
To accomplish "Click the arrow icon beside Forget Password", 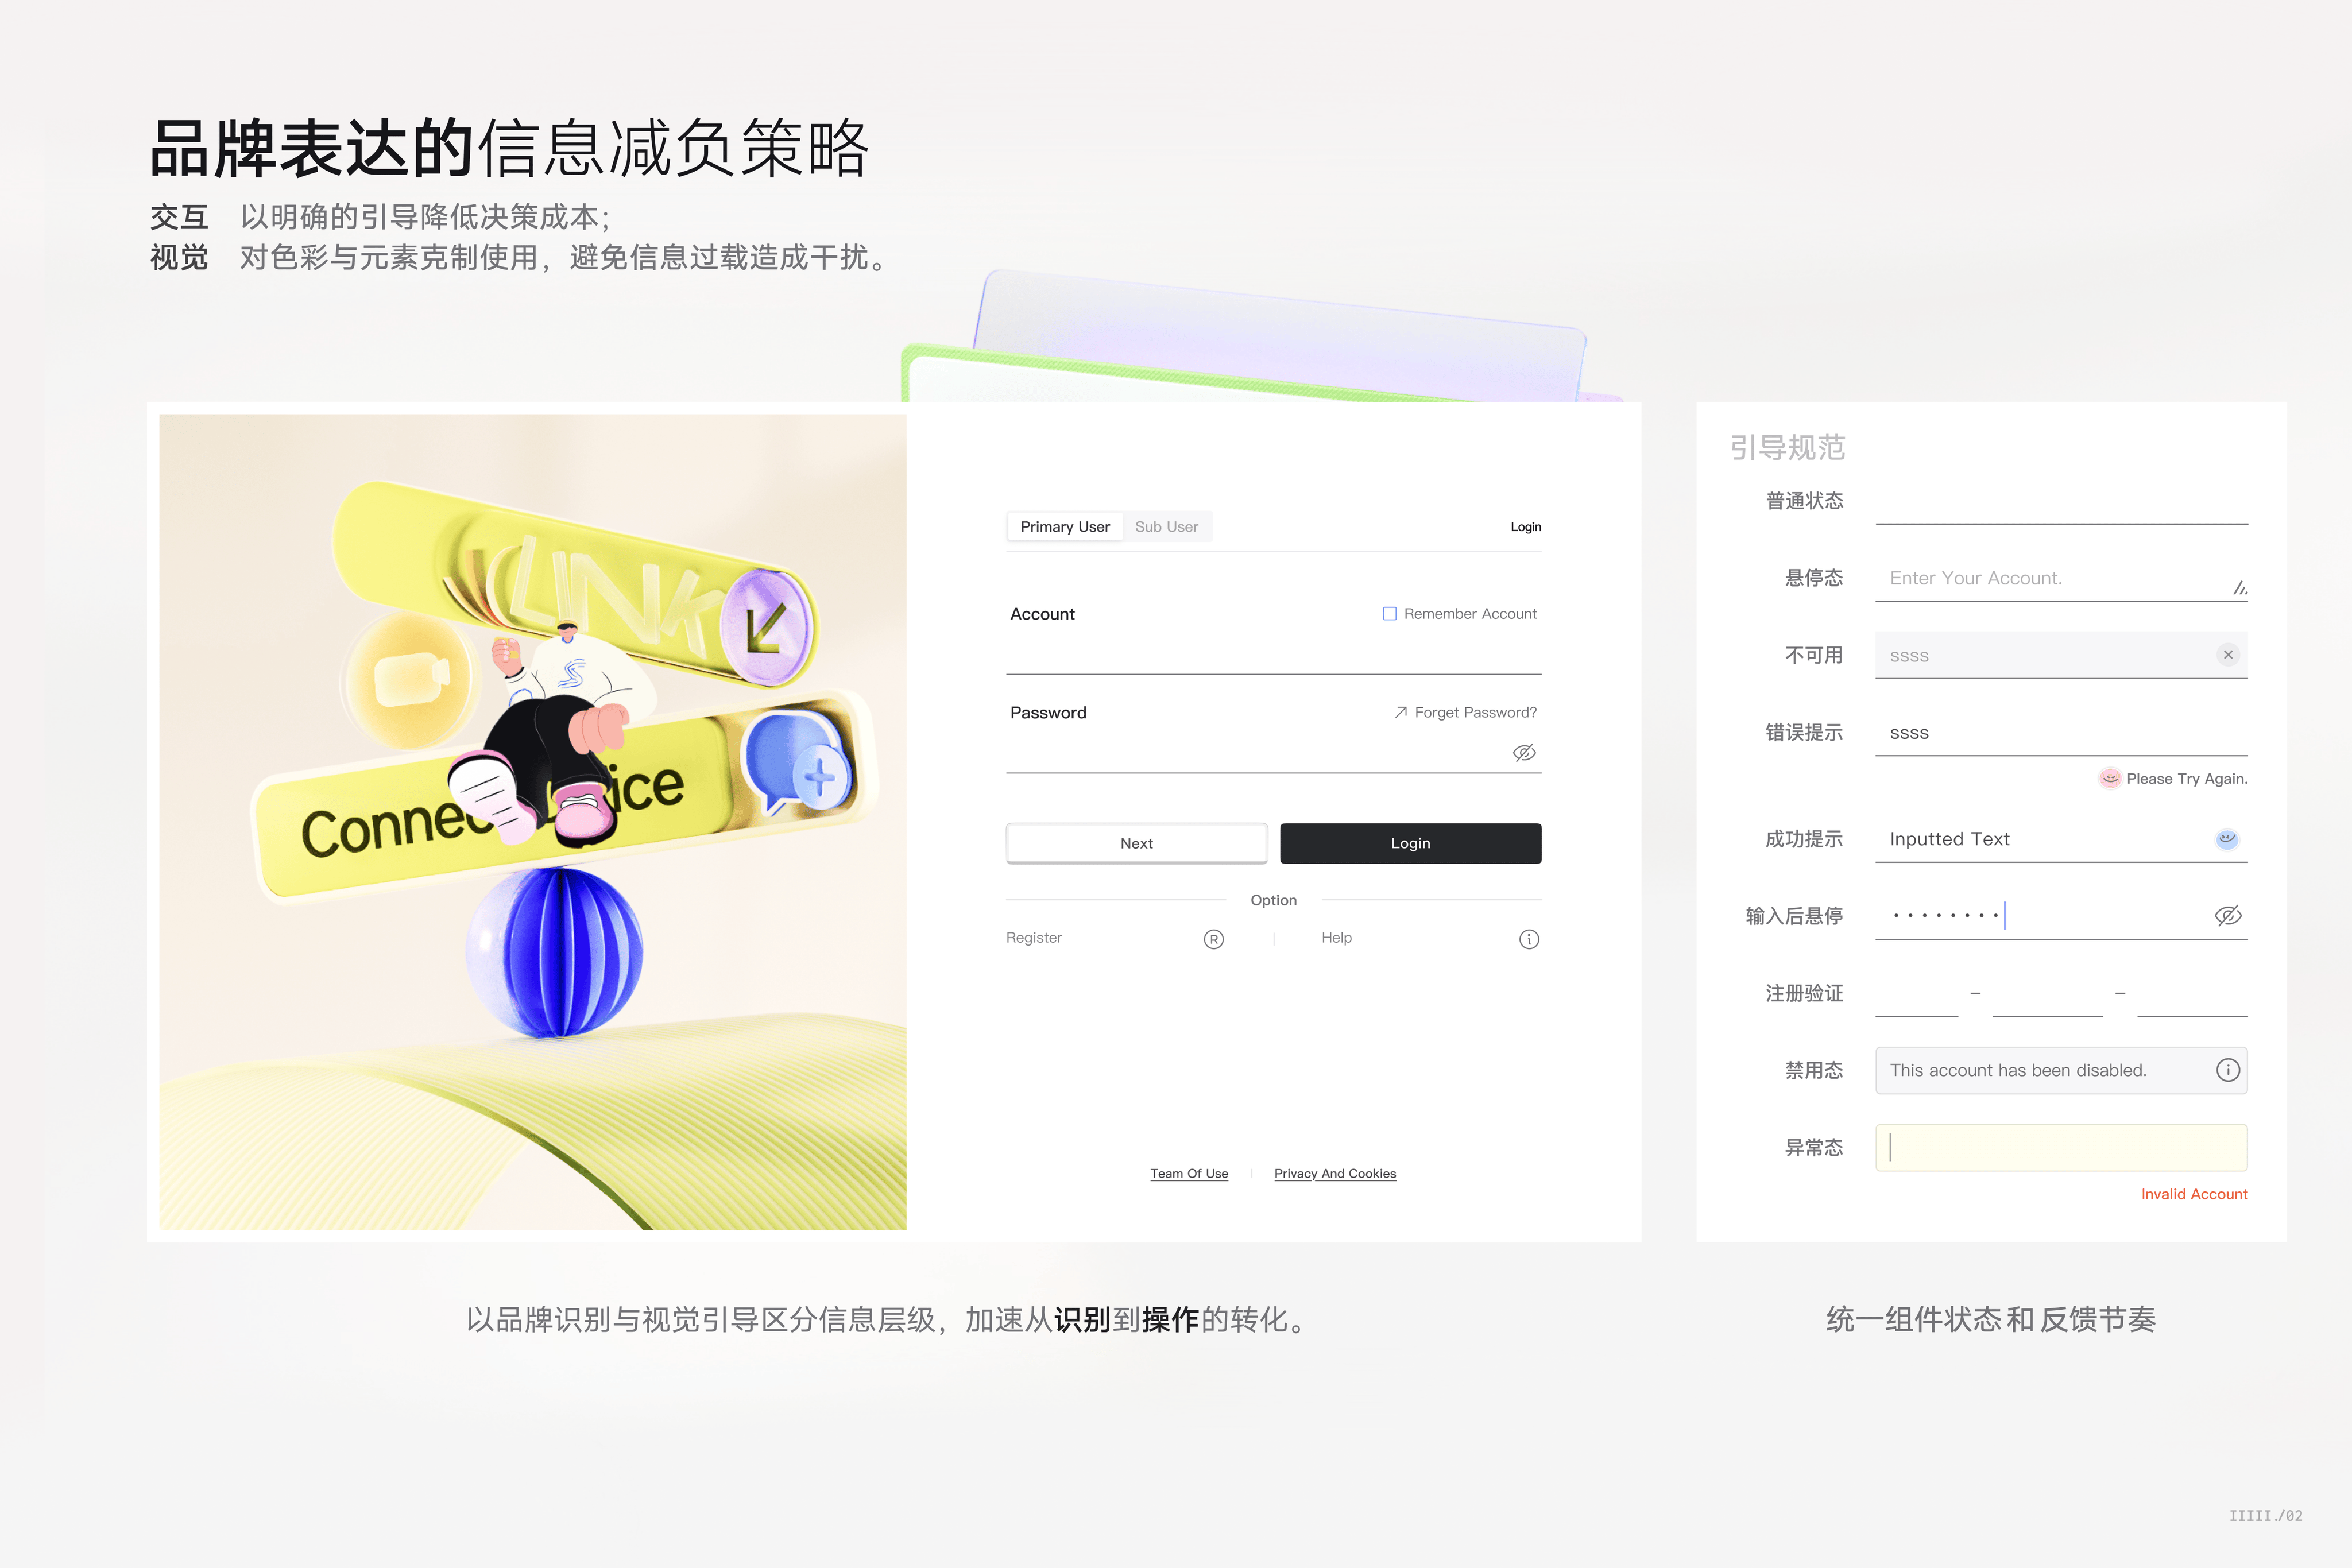I will (1401, 713).
